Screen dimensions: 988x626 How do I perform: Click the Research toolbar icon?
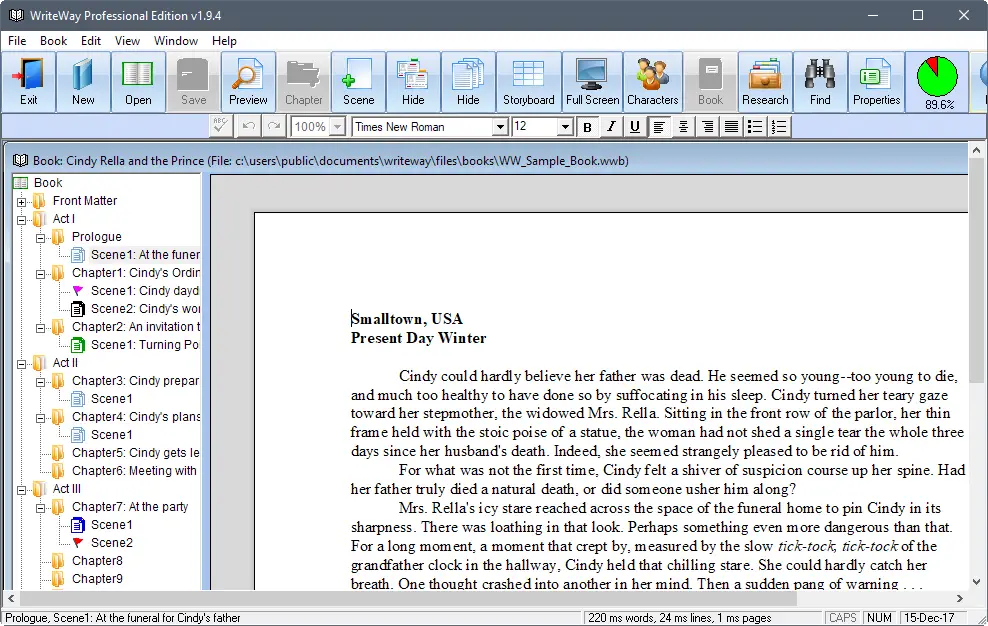click(765, 82)
